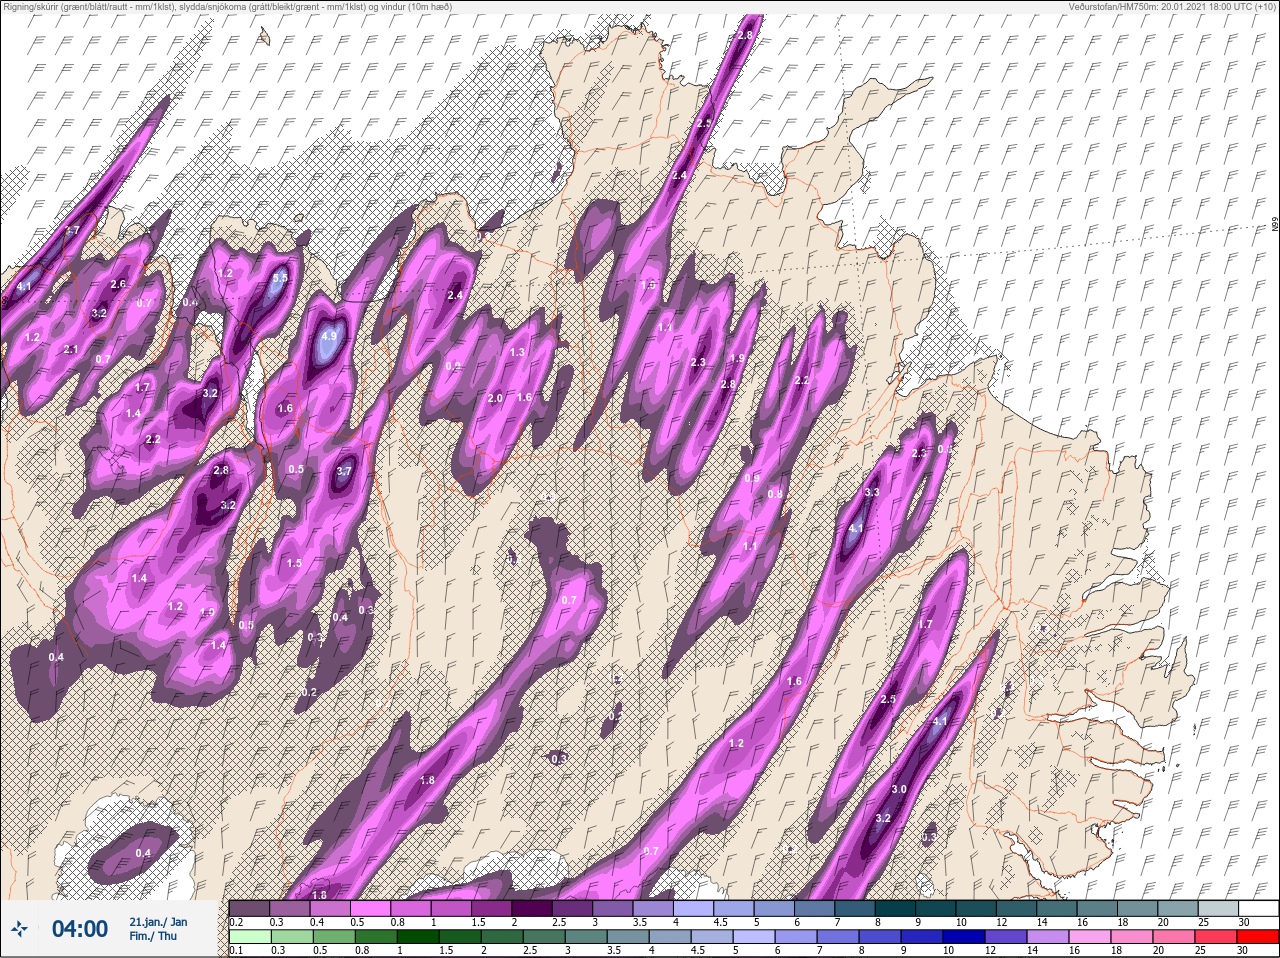Viewport: 1280px width, 958px height.
Task: Click the 0.5 pink swatch in upper legend row
Action: click(x=371, y=908)
